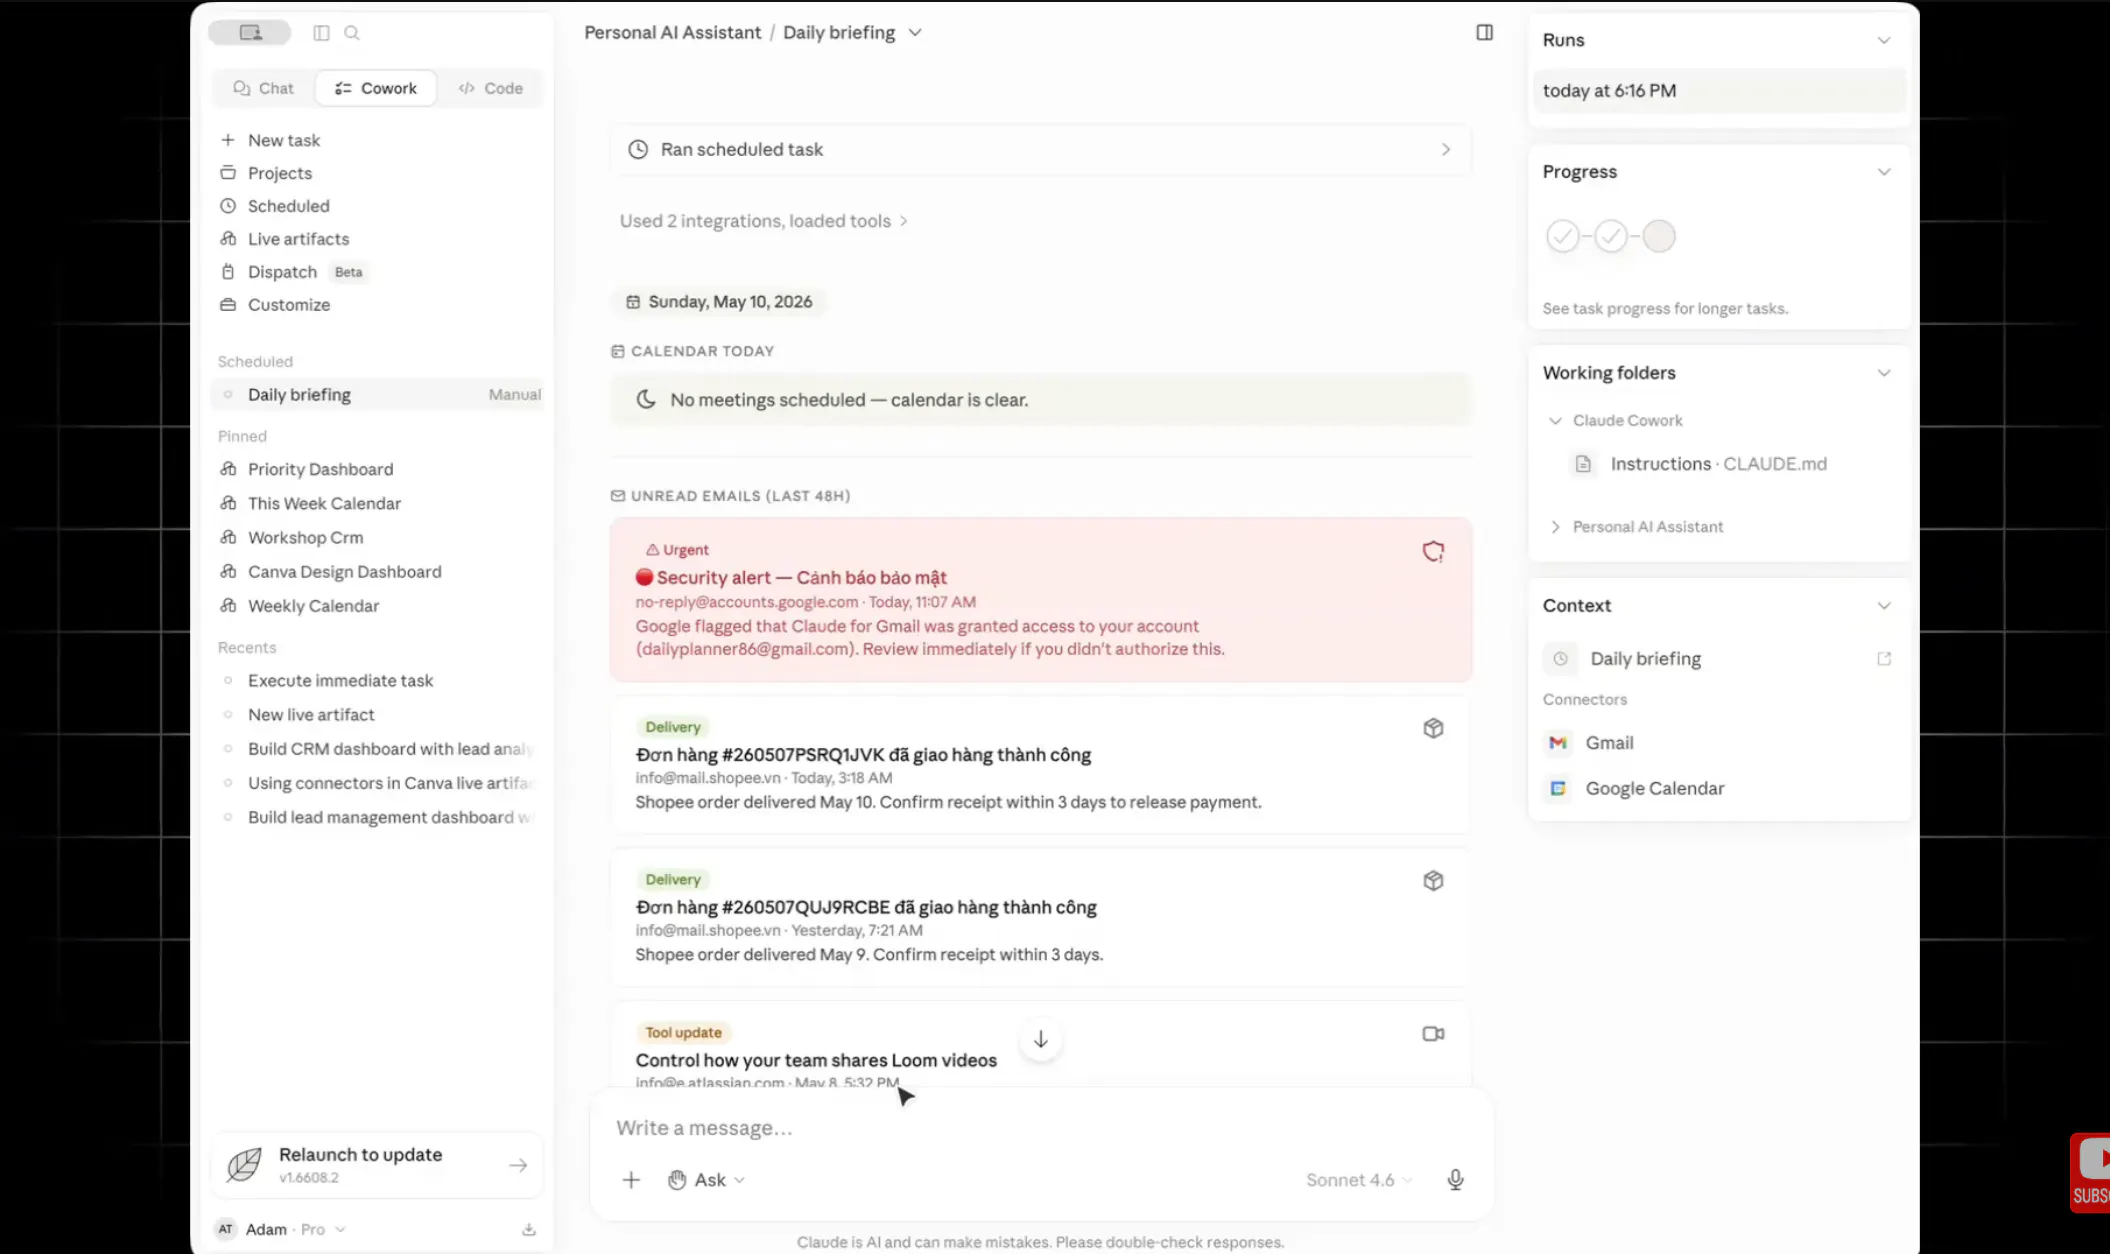Click the shield icon on Security alert
Image resolution: width=2110 pixels, height=1254 pixels.
(1433, 552)
